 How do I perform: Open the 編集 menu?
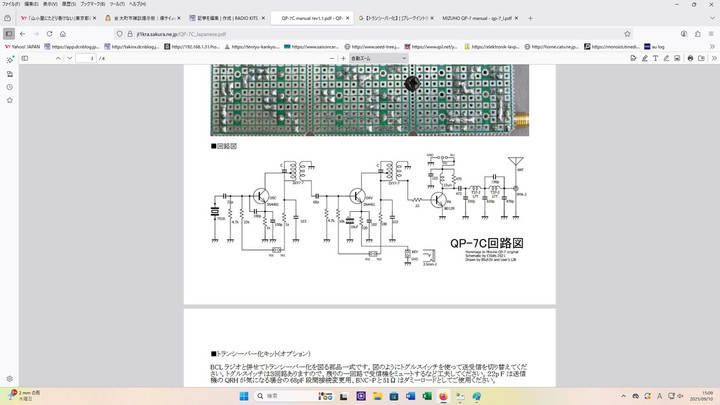pyautogui.click(x=31, y=4)
